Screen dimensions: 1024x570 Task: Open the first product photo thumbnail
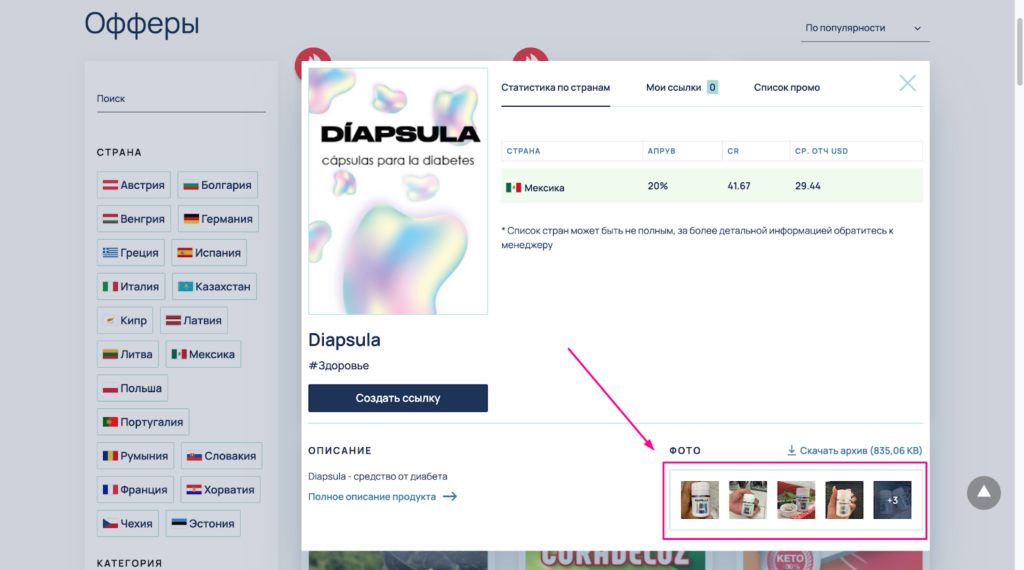(x=700, y=500)
